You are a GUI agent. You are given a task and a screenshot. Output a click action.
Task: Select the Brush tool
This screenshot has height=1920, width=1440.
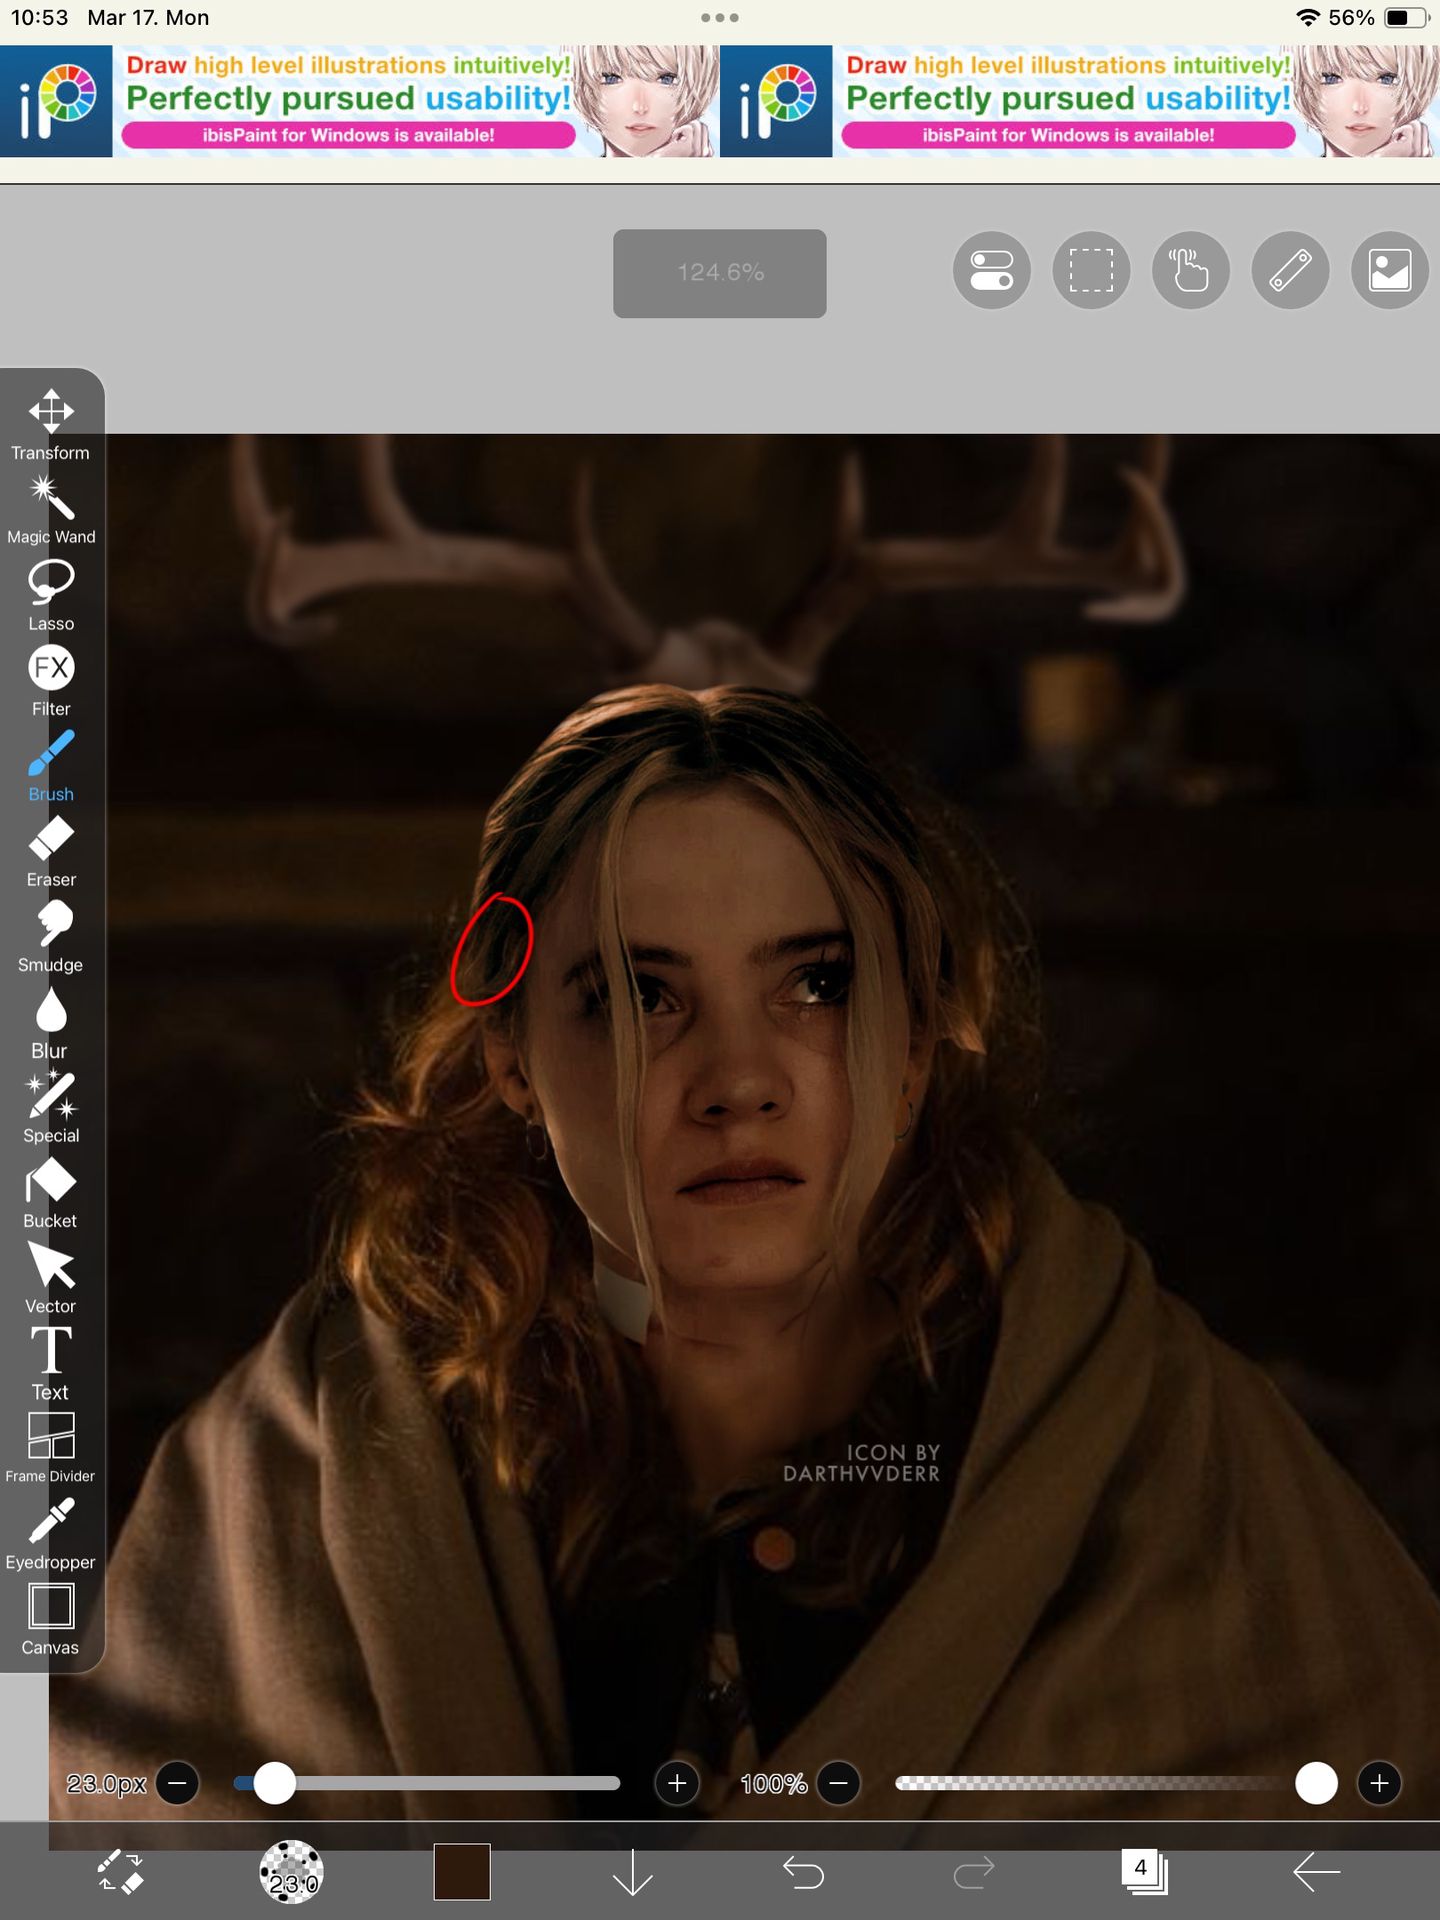point(51,766)
